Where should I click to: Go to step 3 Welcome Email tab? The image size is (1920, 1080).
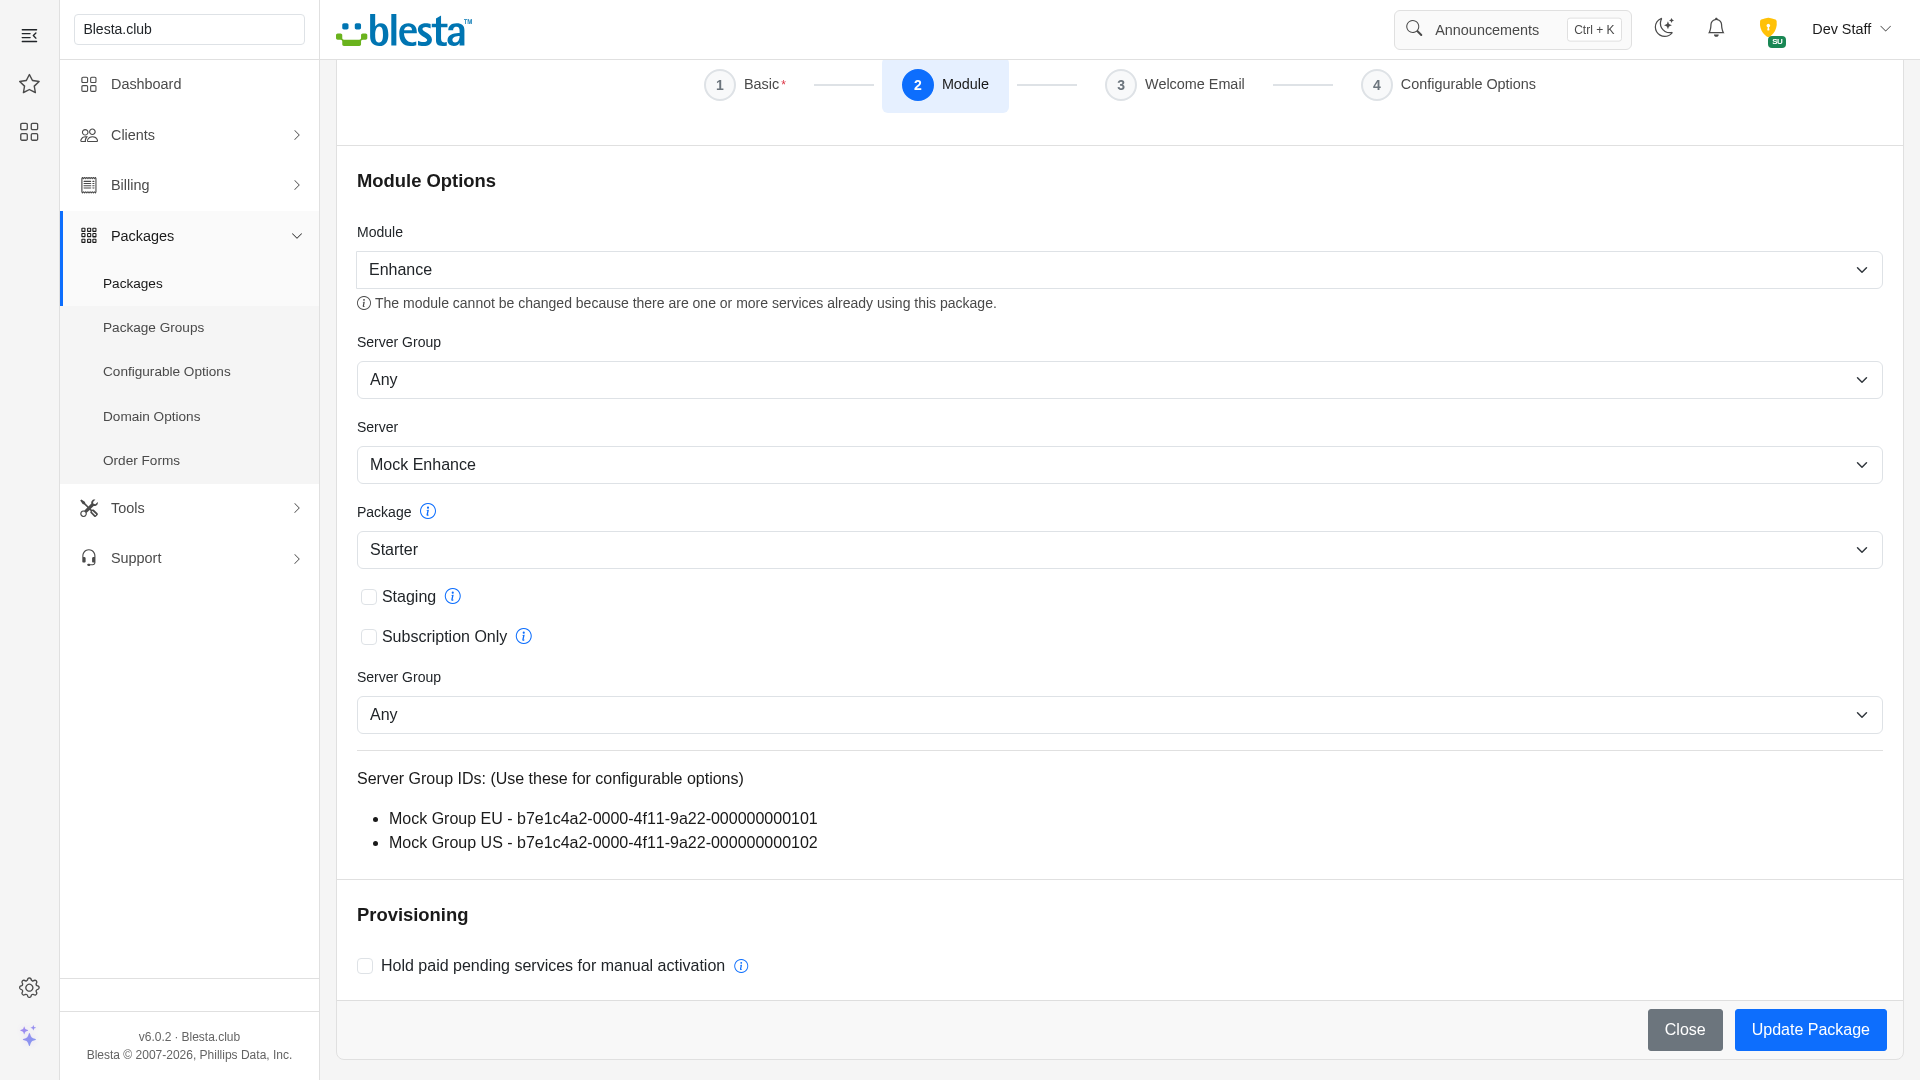1175,85
